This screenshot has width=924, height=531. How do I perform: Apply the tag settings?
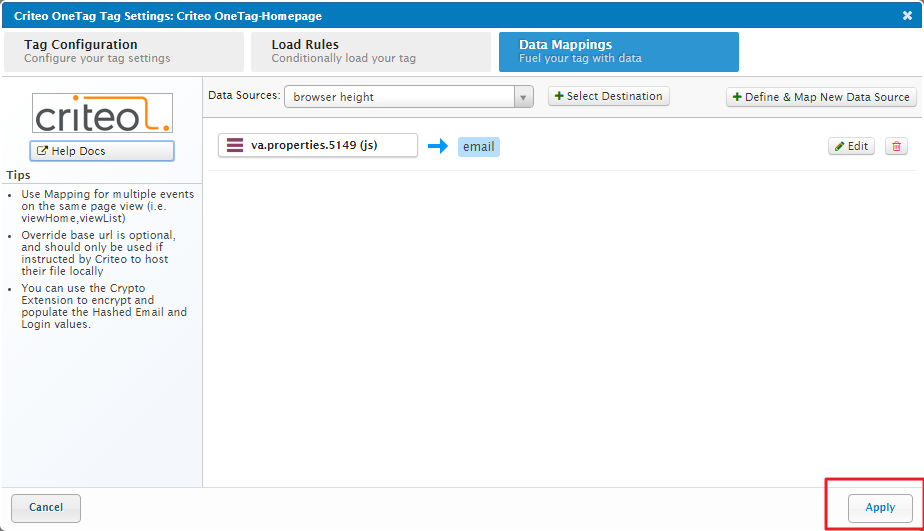880,507
